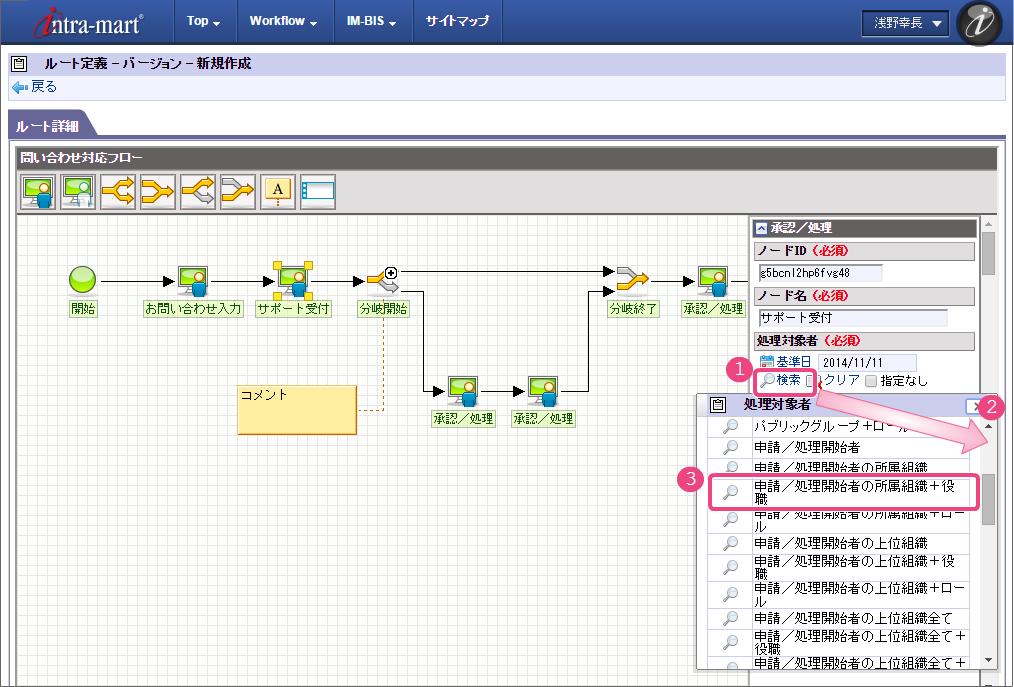Open the 浅野幸長 user dropdown
The image size is (1014, 687).
click(x=905, y=23)
